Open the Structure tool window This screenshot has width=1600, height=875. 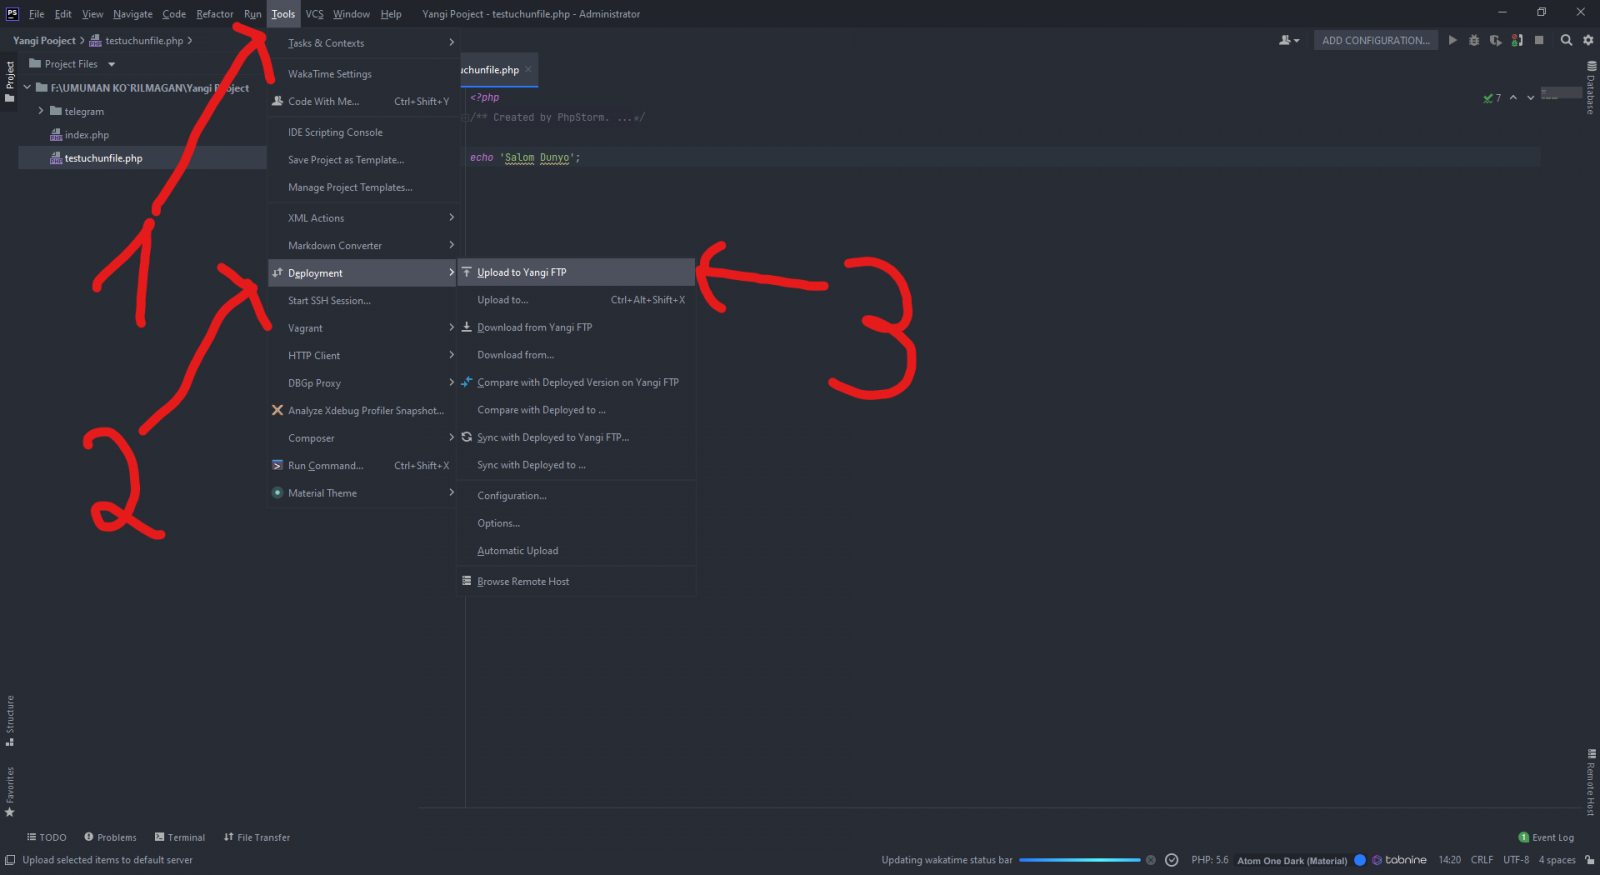10,721
